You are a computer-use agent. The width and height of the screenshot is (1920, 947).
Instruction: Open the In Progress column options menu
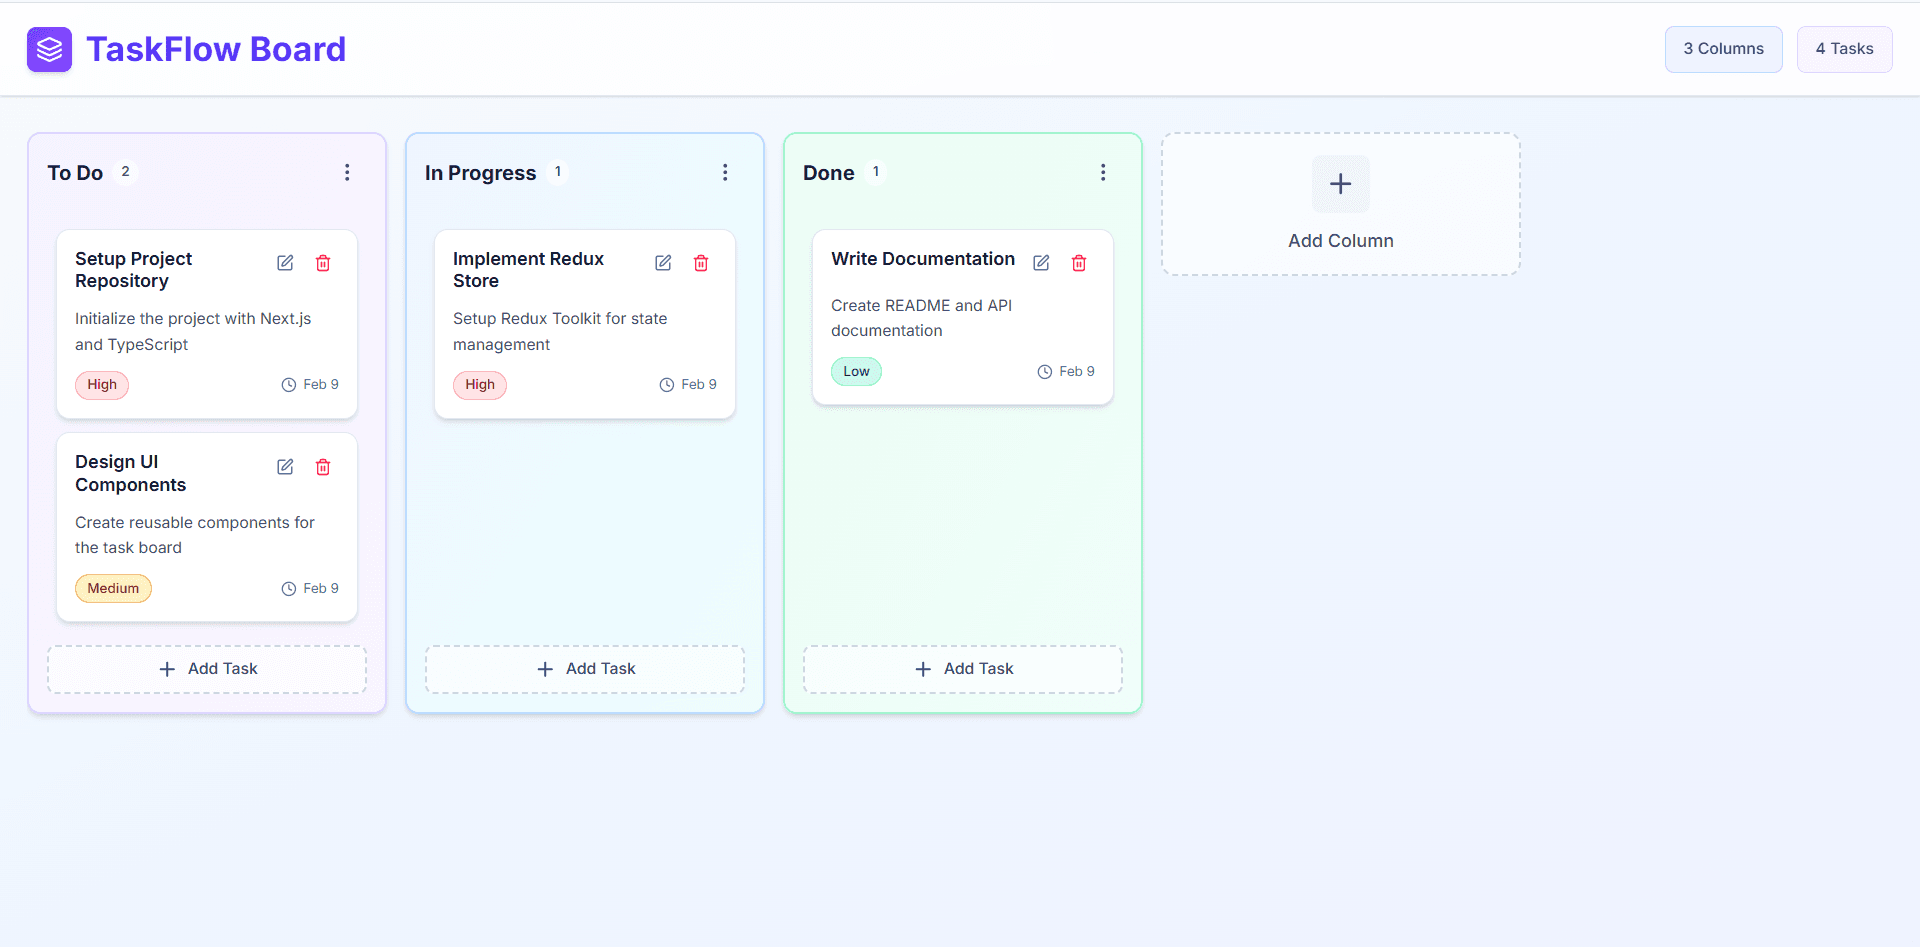725,171
